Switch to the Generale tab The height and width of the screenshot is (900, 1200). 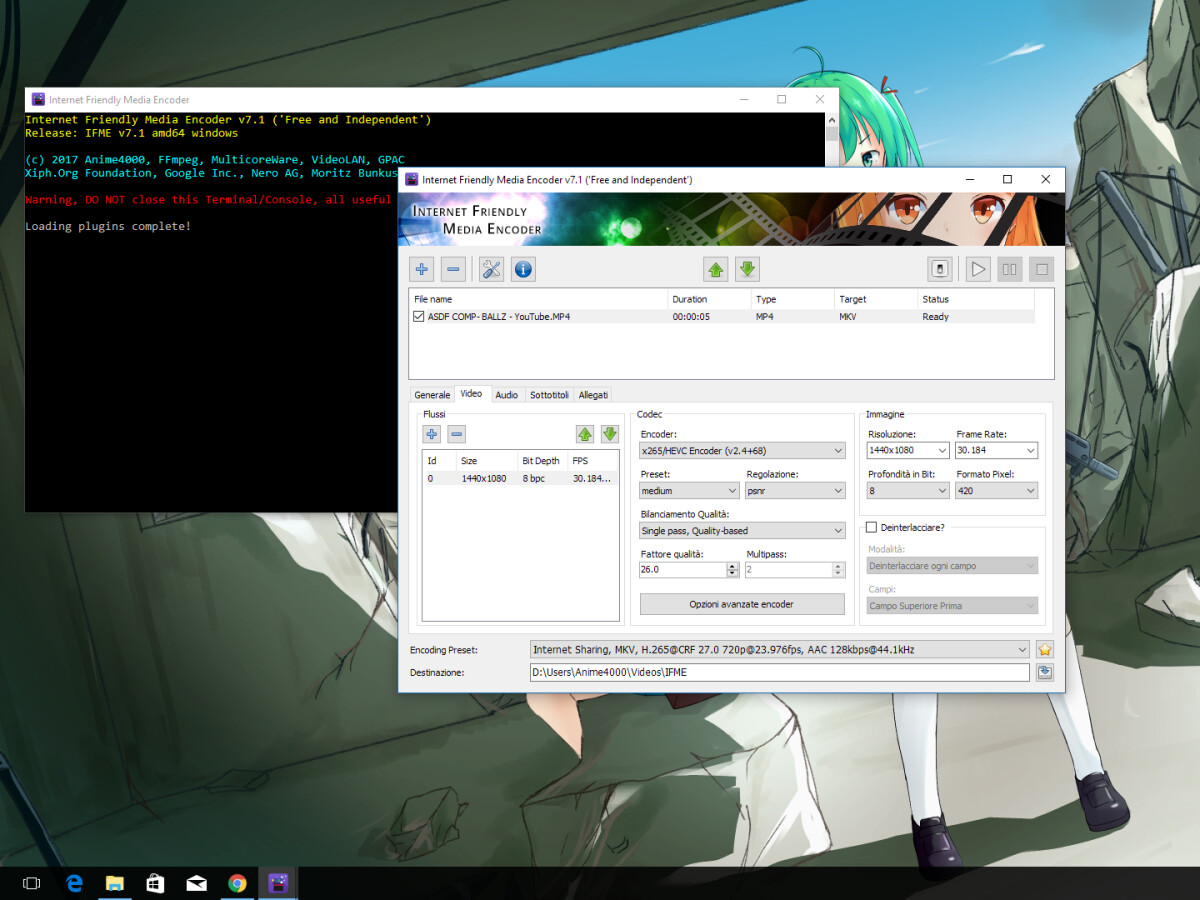click(x=432, y=395)
